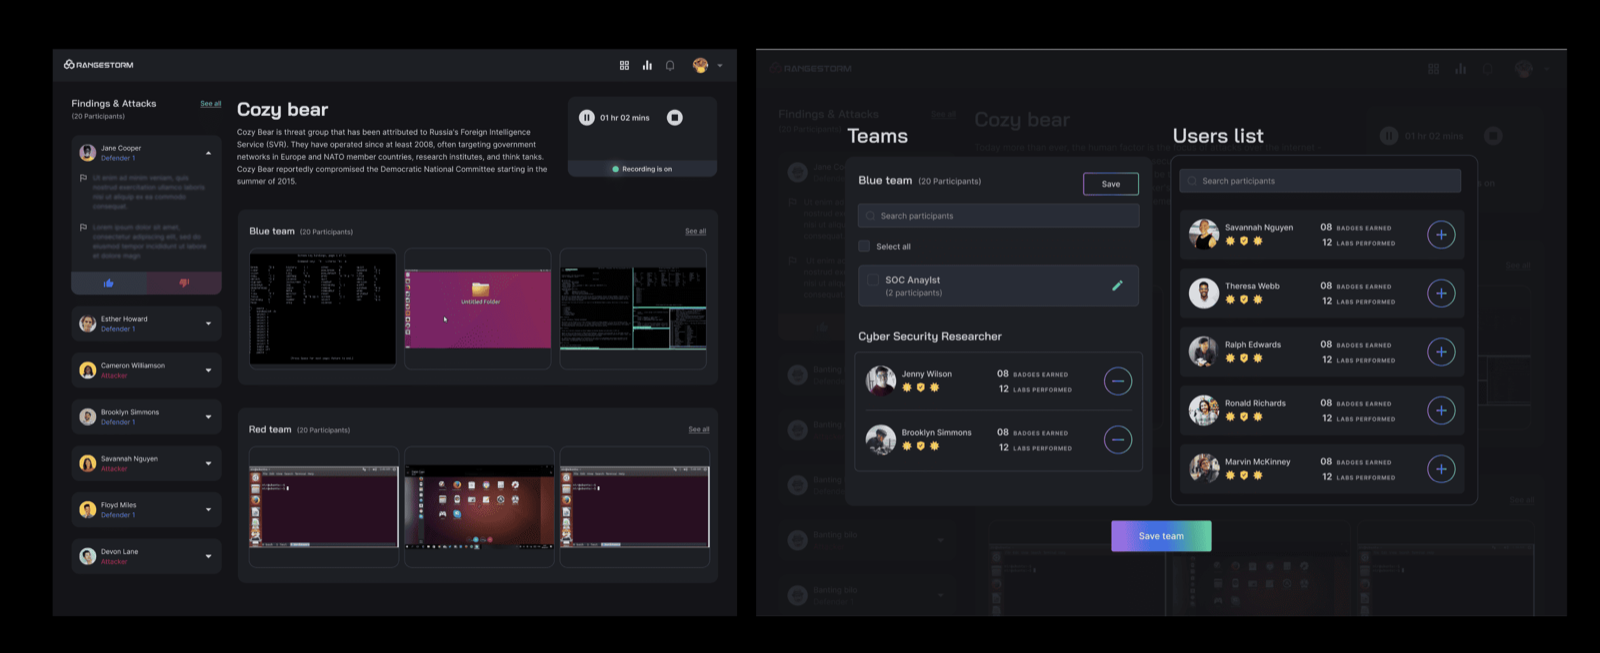
Task: Click Search participants field in Users list
Action: click(1320, 181)
